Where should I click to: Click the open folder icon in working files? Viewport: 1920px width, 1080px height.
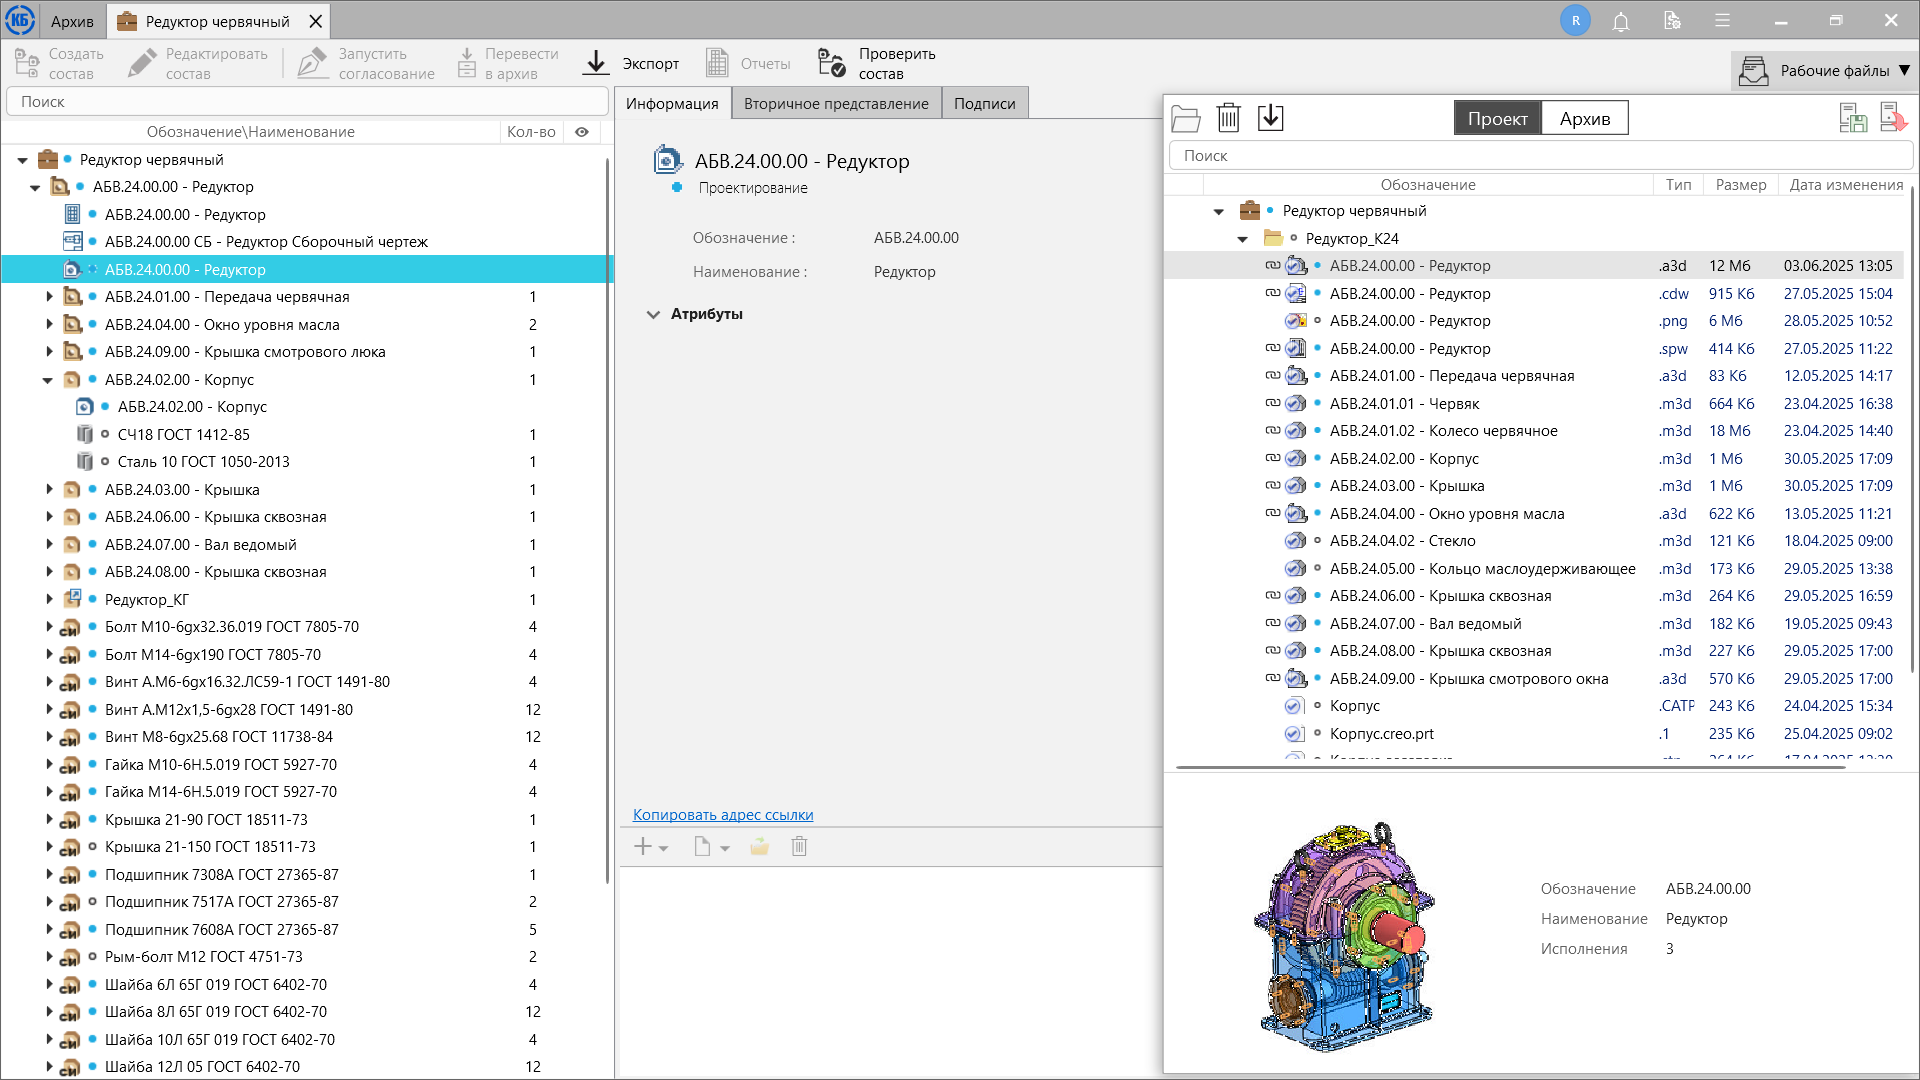pyautogui.click(x=1186, y=118)
